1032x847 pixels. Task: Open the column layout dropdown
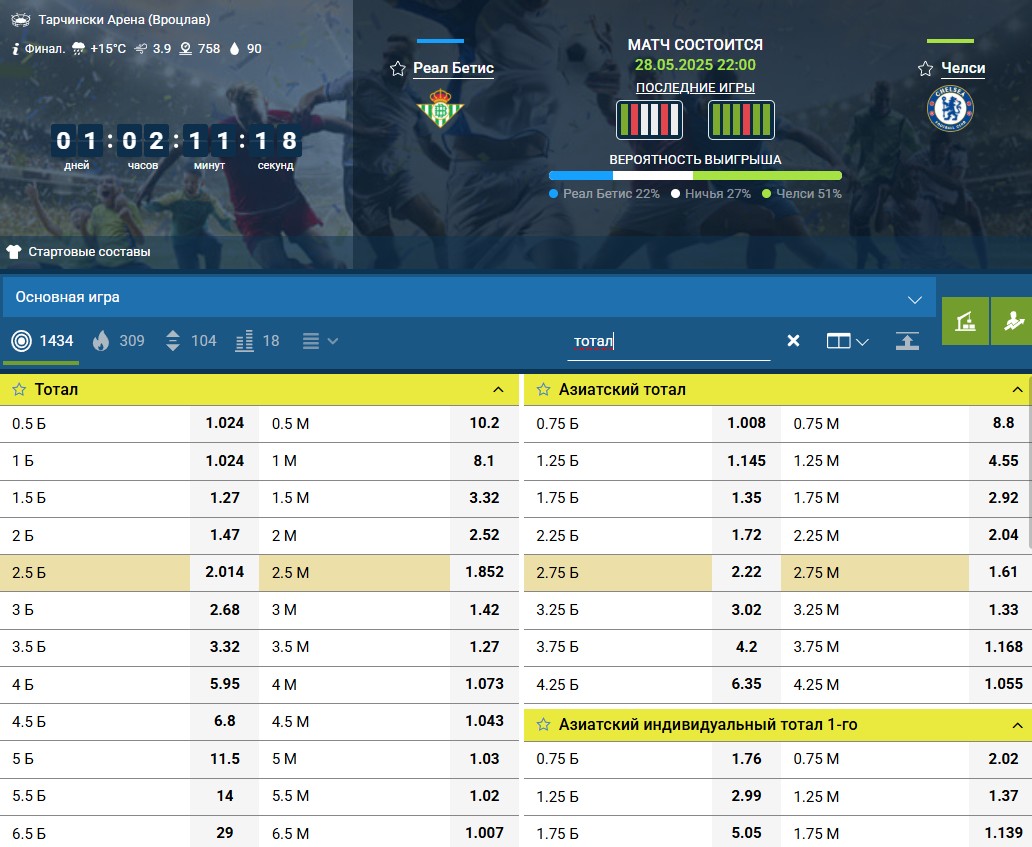847,341
